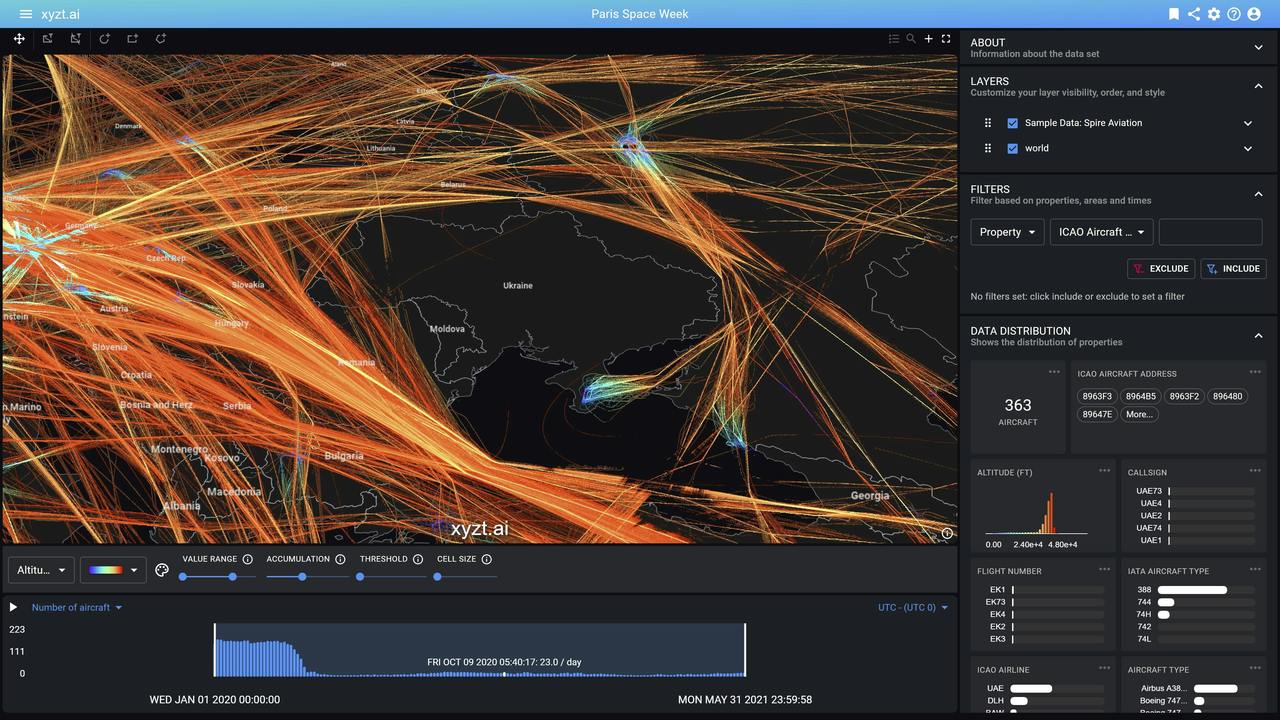Select the rectangle filter tool
Screen dimensions: 1280x720
pyautogui.click(x=47, y=39)
